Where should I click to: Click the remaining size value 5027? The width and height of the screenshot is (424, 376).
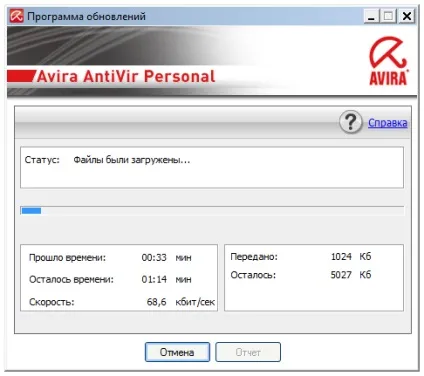(341, 275)
